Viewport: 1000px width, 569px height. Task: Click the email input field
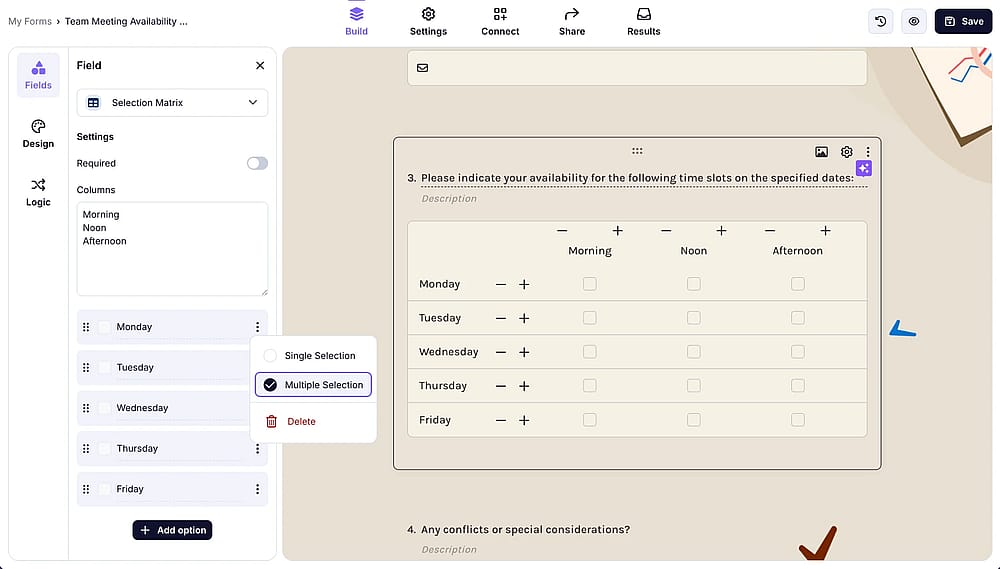coord(637,68)
